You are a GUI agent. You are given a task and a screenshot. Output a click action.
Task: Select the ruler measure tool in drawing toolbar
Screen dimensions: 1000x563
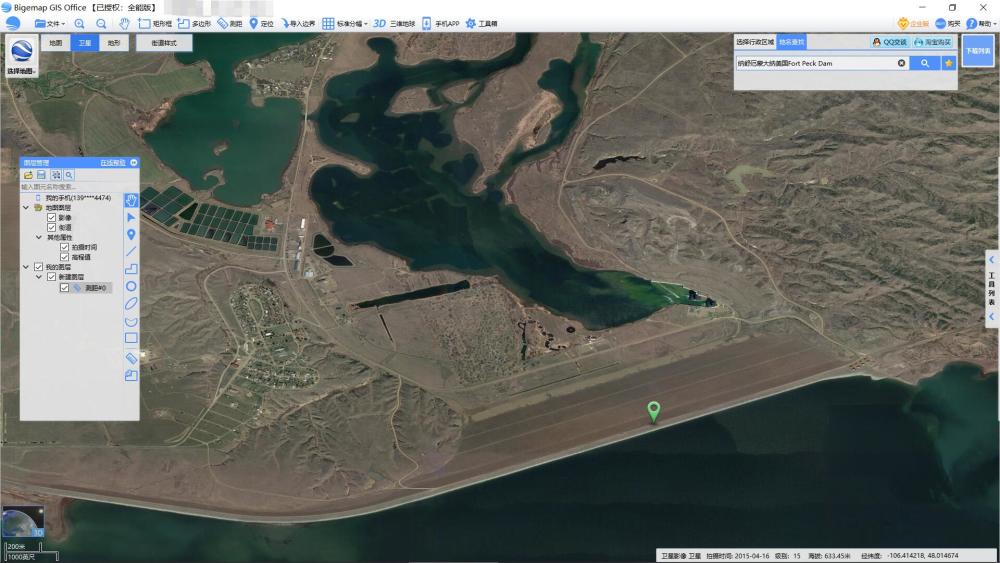coord(131,358)
